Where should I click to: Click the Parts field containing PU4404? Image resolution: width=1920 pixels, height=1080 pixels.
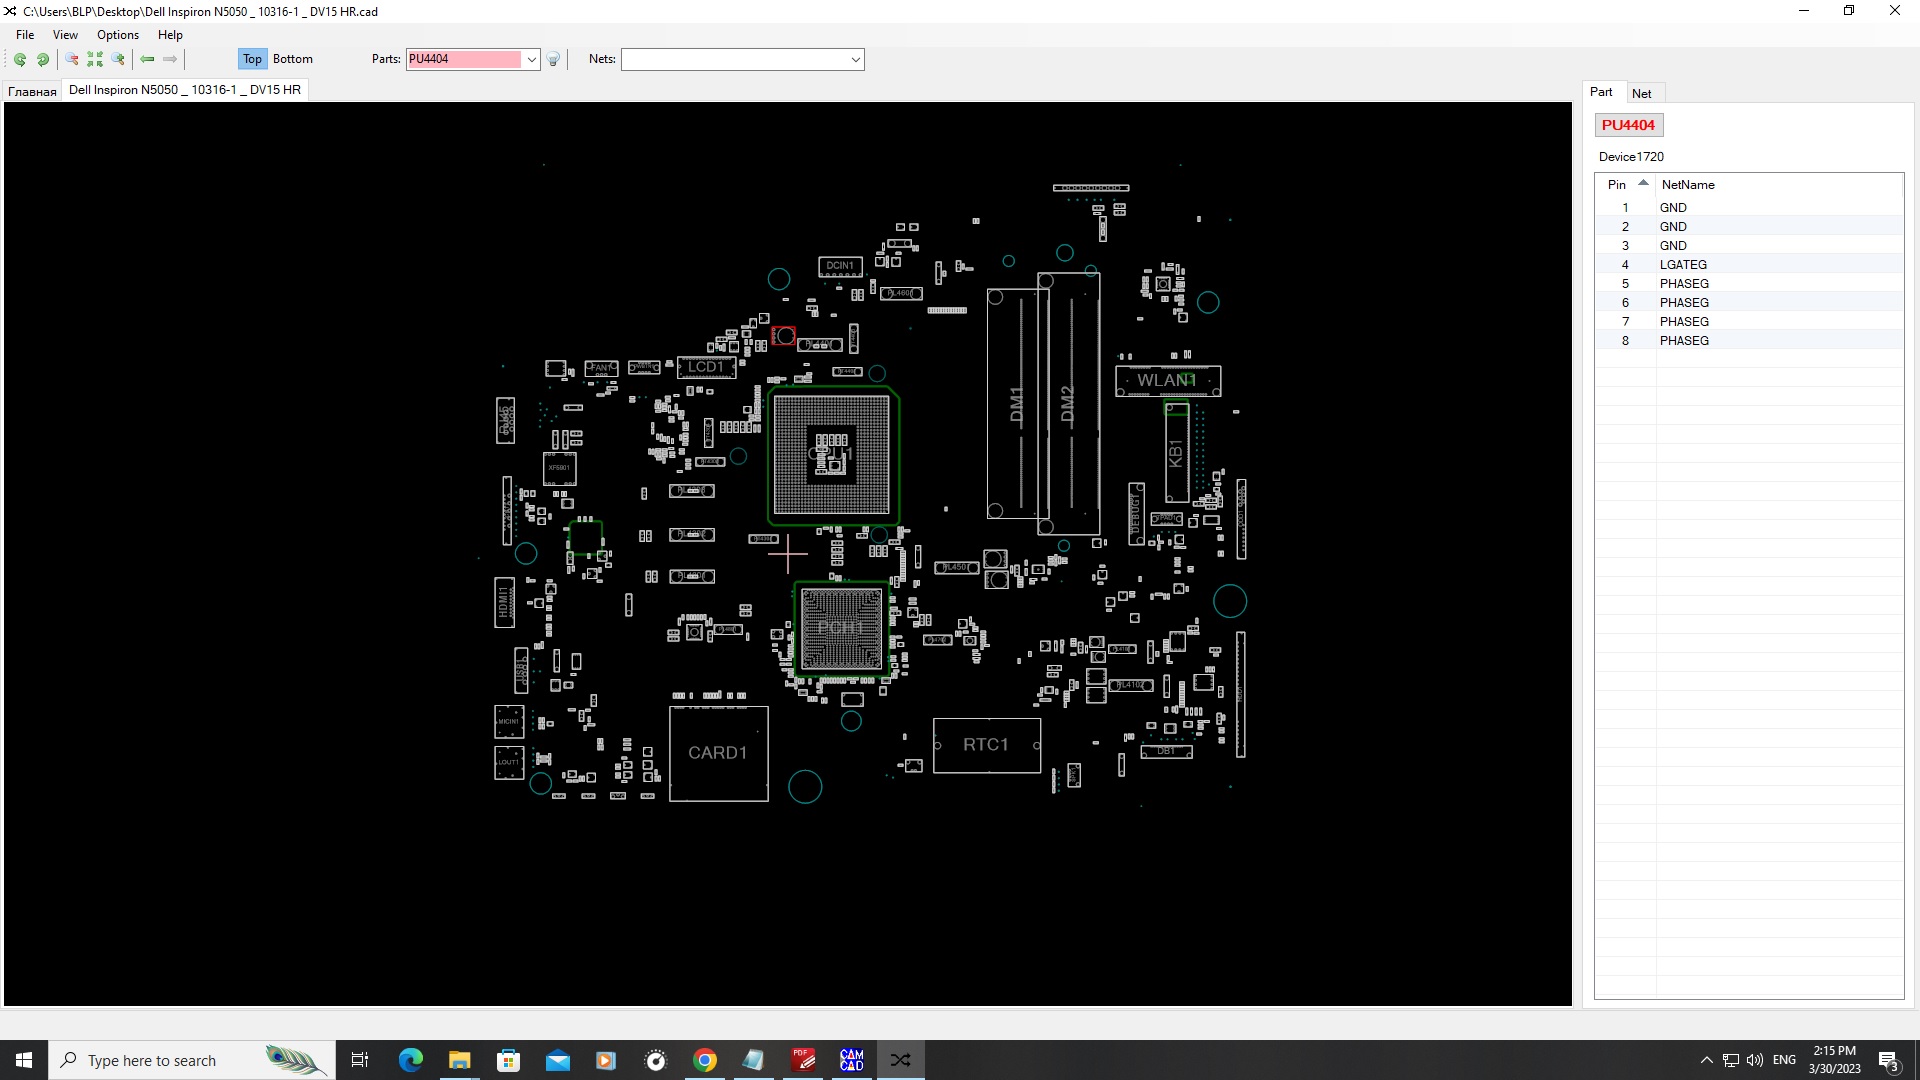pyautogui.click(x=465, y=59)
